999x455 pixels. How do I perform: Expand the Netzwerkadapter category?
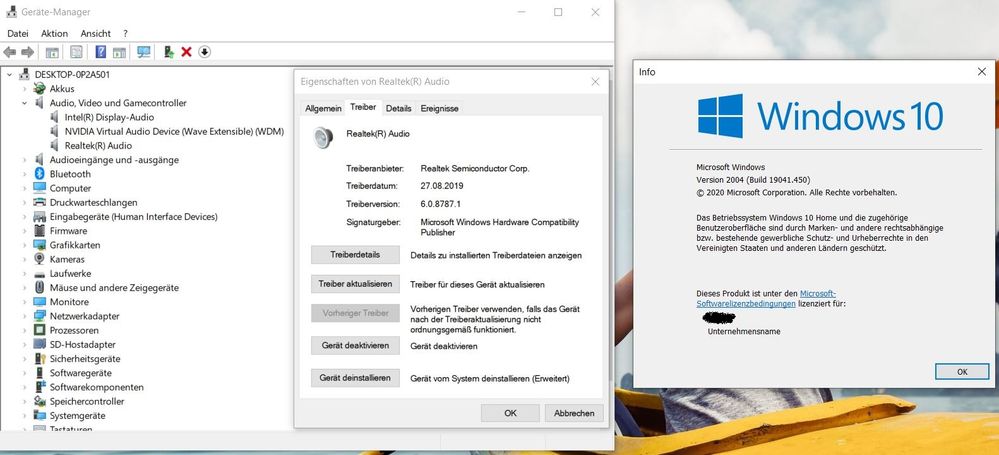point(25,316)
